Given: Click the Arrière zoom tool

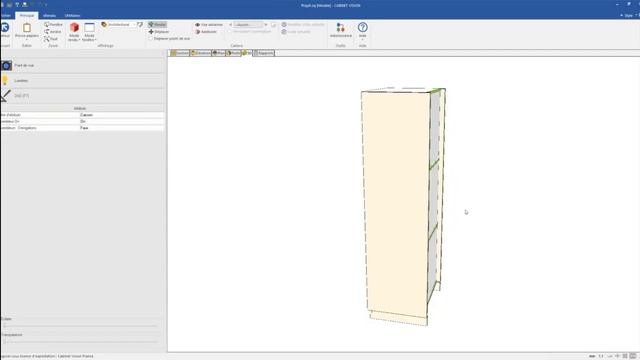Looking at the screenshot, I should click(x=53, y=31).
